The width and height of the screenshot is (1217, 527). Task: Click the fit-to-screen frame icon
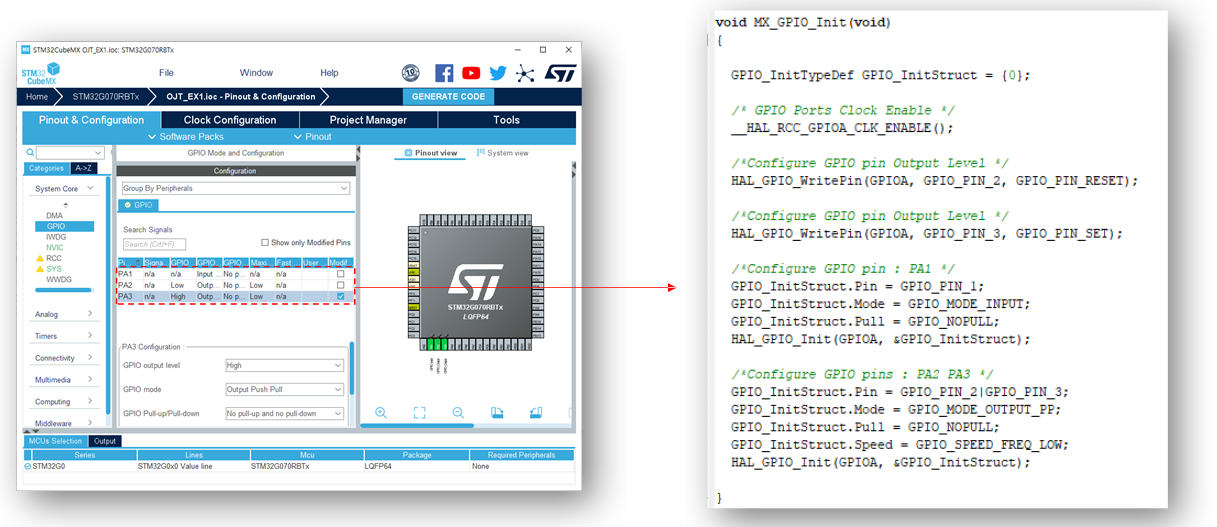419,413
